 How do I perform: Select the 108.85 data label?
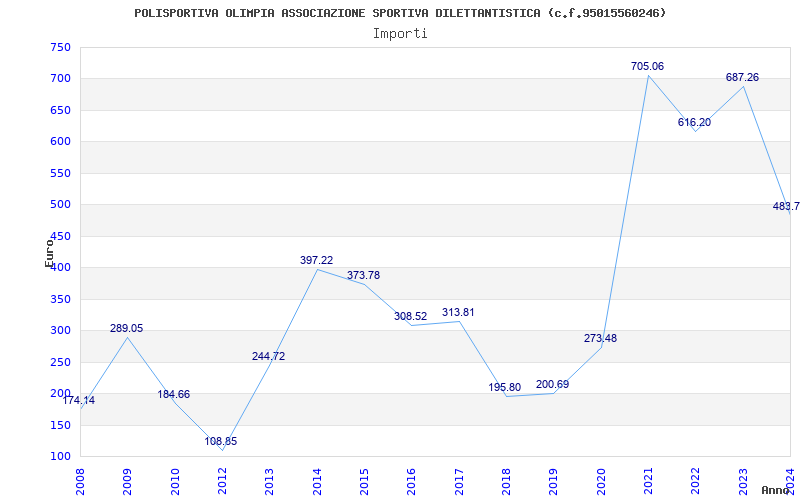pos(221,441)
